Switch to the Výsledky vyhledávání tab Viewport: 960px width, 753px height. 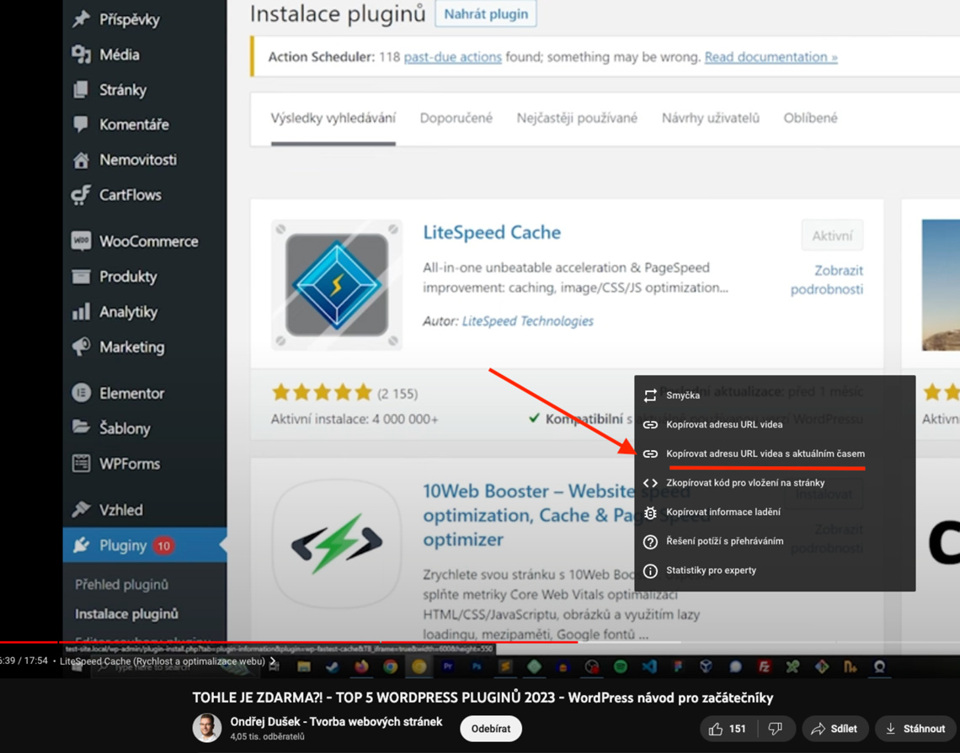333,118
